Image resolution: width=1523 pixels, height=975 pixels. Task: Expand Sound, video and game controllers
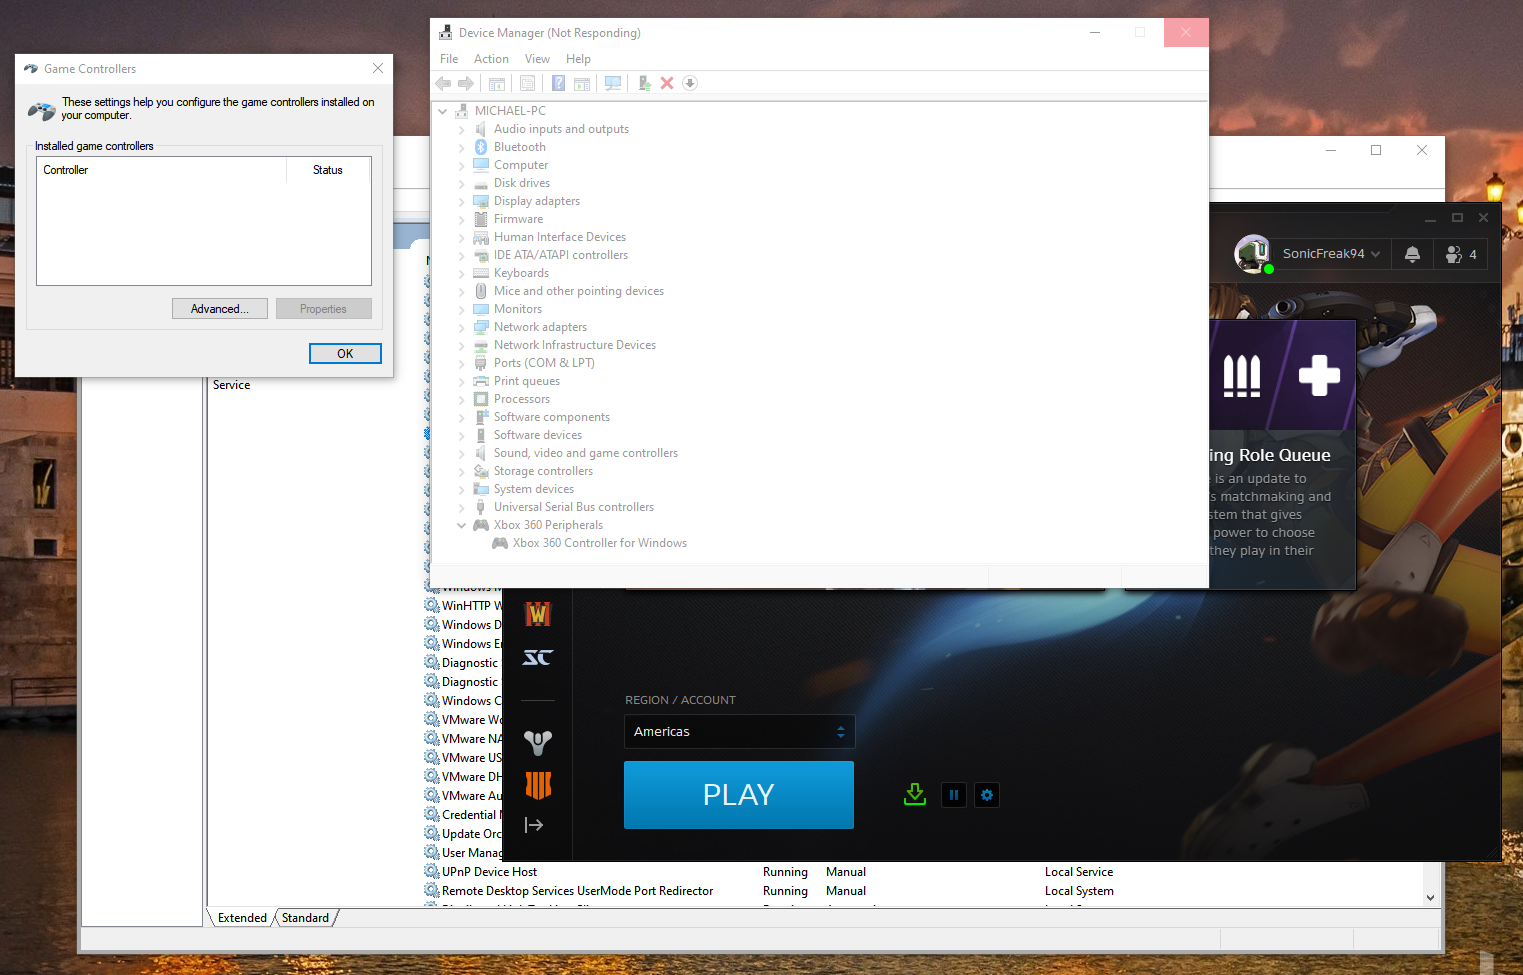[x=461, y=453]
